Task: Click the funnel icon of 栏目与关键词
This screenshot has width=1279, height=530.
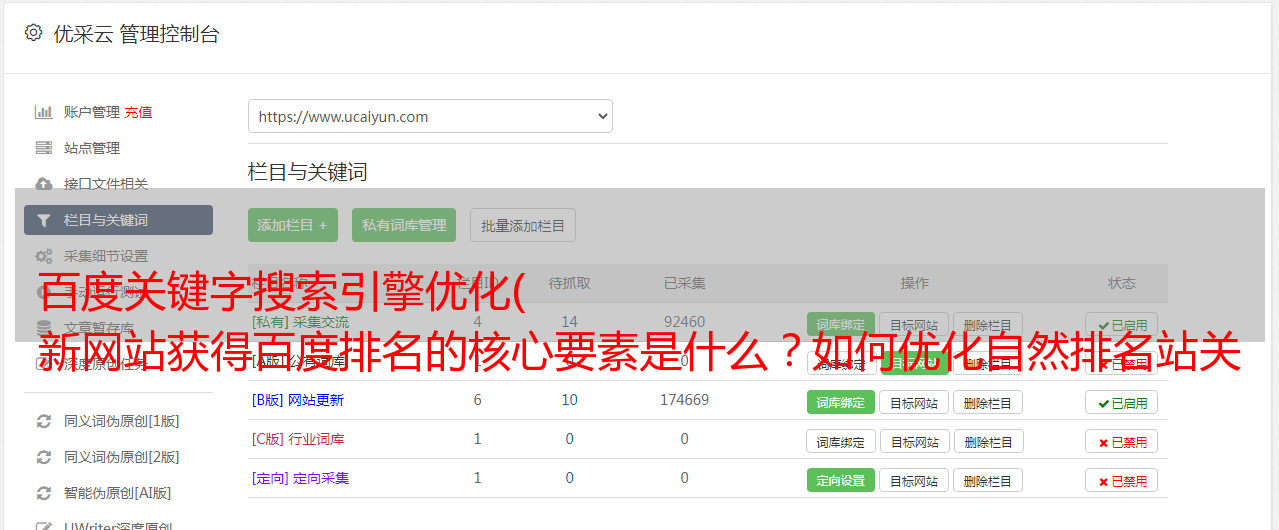Action: [43, 220]
